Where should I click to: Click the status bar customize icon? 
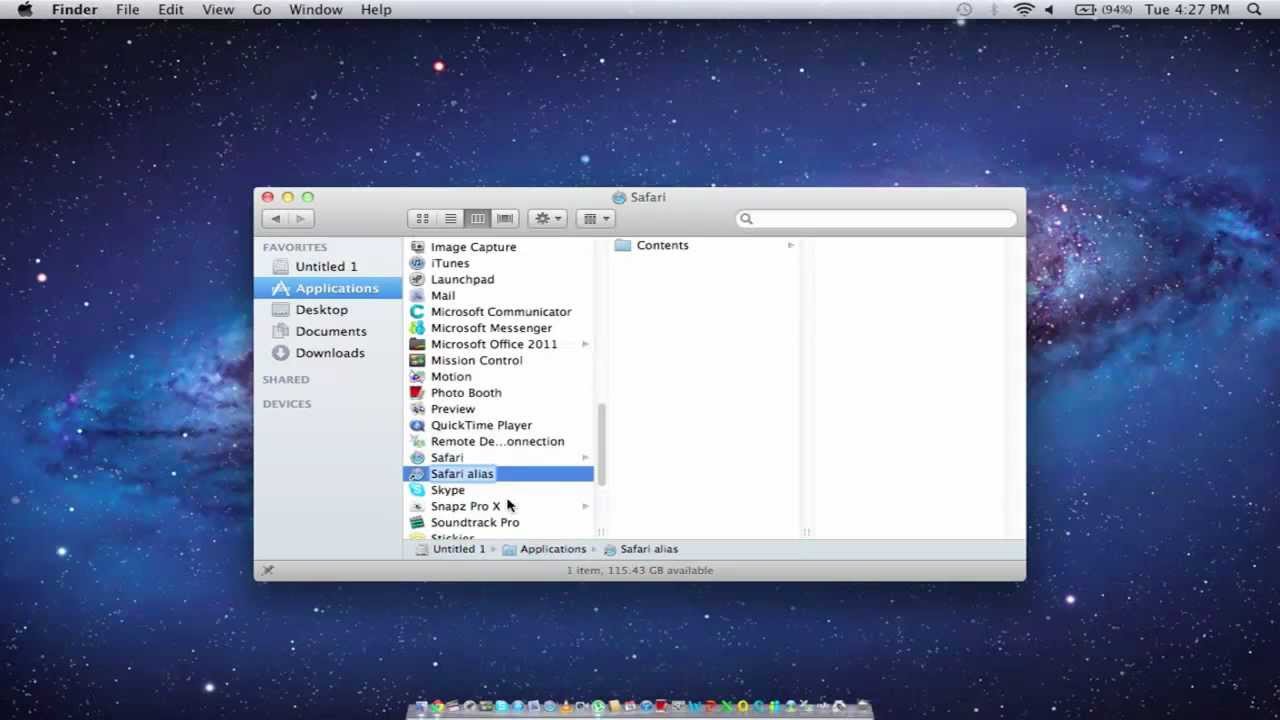tap(267, 570)
